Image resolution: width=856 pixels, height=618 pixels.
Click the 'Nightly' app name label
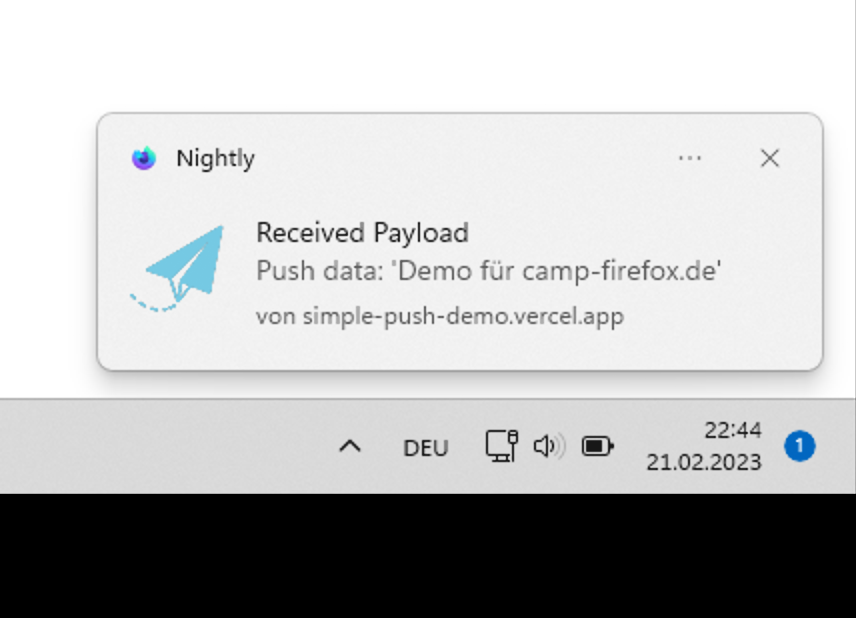tap(215, 158)
